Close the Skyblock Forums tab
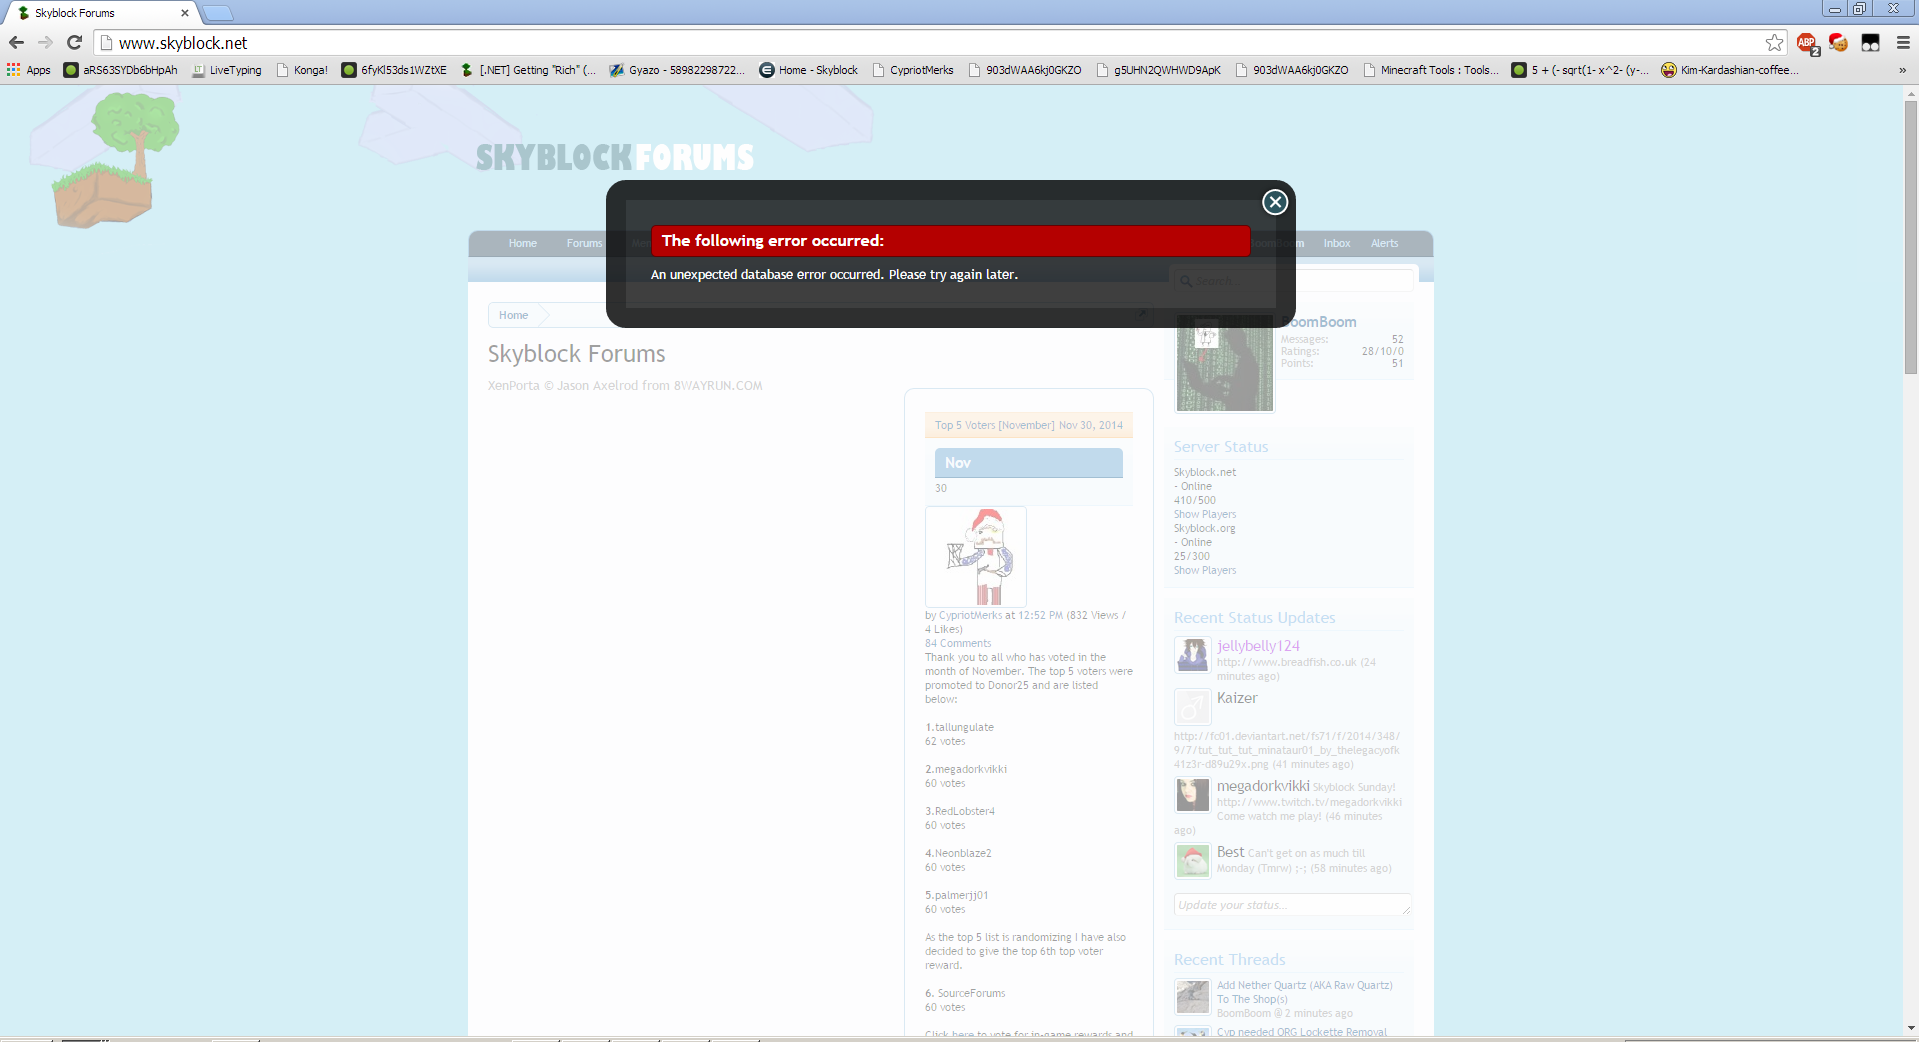This screenshot has height=1042, width=1919. click(184, 13)
